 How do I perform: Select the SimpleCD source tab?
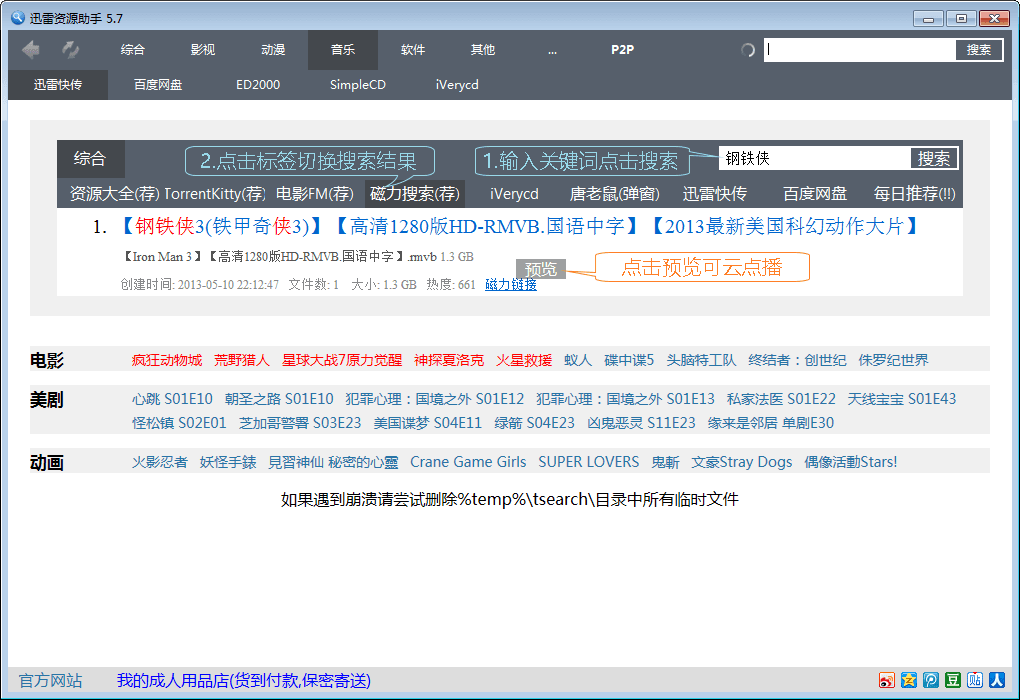(x=358, y=85)
